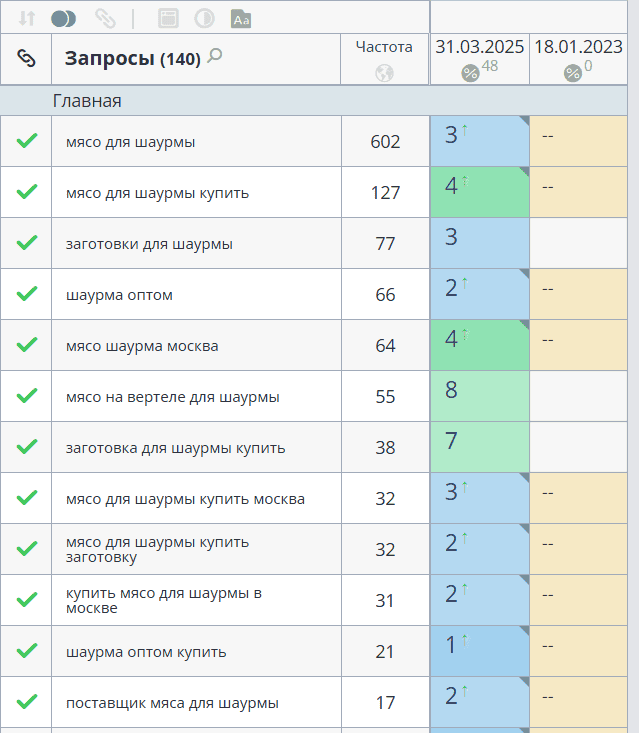Toggle the checkmark for 'мясо для шаурмы'
This screenshot has height=733, width=639.
pos(27,141)
